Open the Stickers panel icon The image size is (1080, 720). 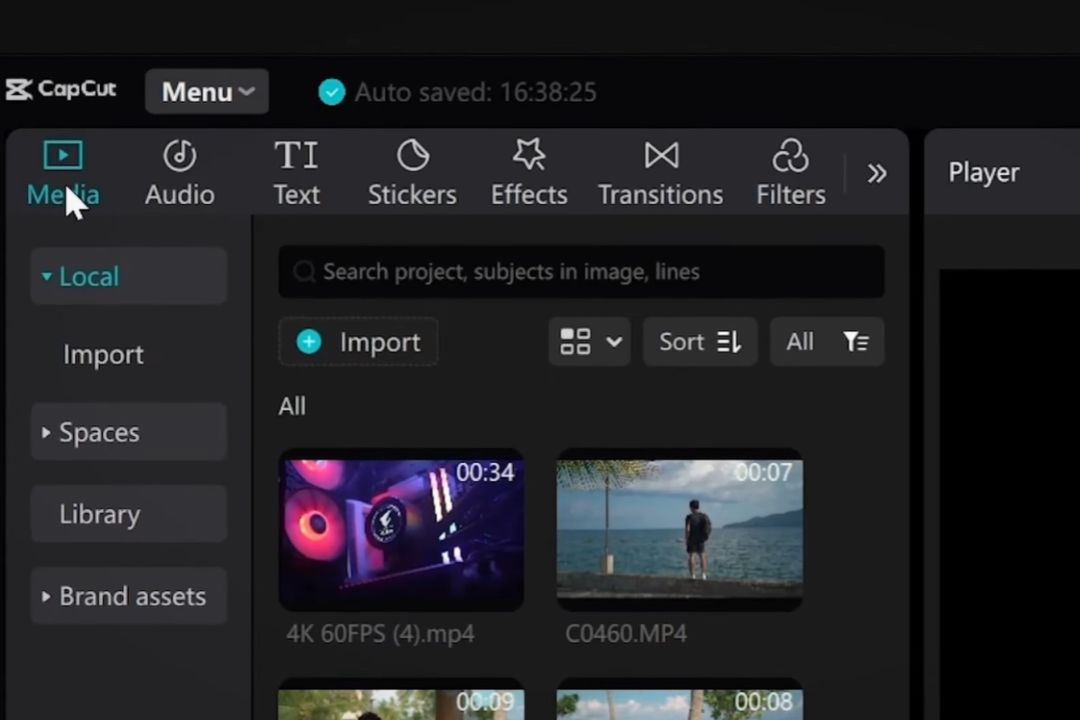[412, 155]
